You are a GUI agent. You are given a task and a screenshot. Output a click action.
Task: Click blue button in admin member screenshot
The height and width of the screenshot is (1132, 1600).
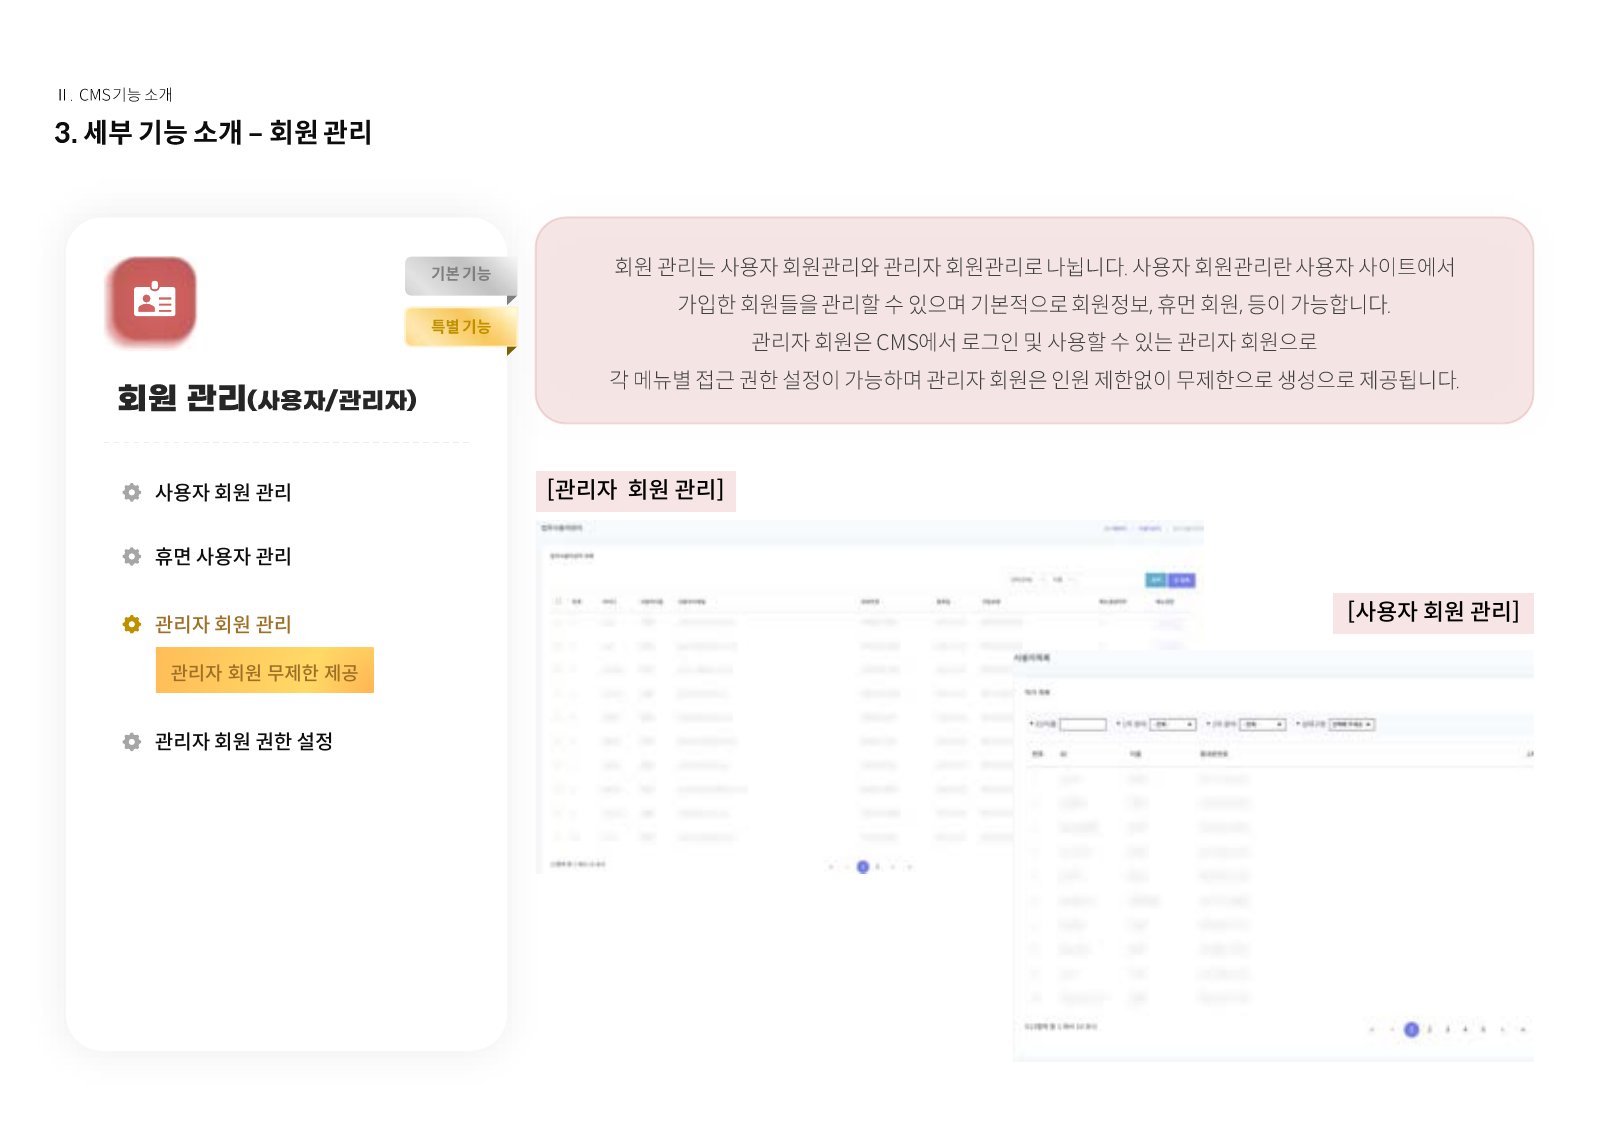coord(1182,580)
